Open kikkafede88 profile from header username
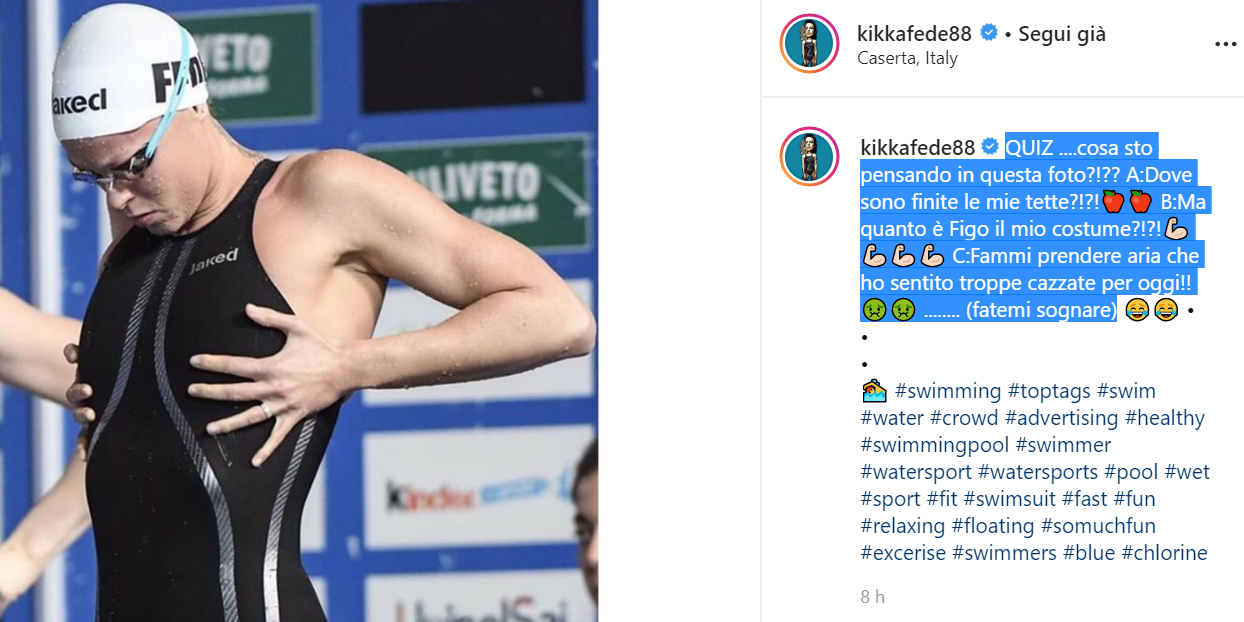The height and width of the screenshot is (622, 1244). pyautogui.click(x=916, y=33)
